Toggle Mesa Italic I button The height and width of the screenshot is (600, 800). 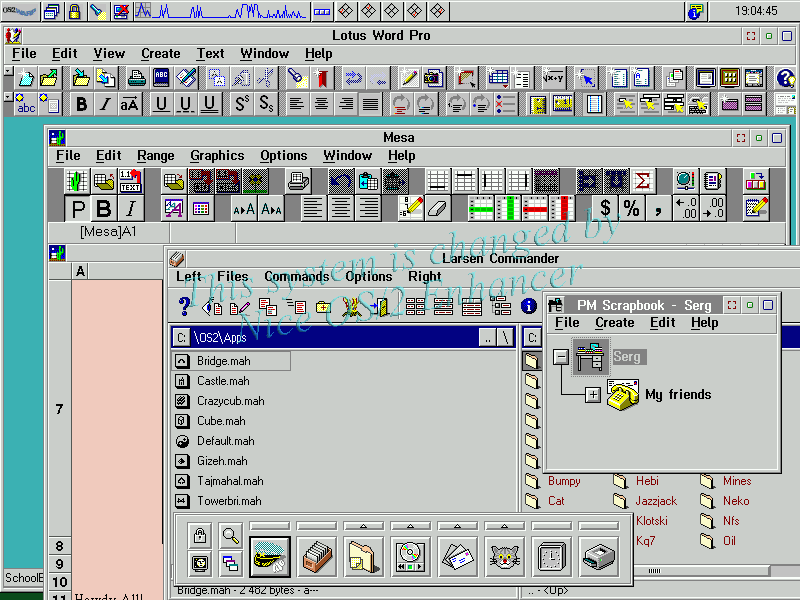[131, 208]
